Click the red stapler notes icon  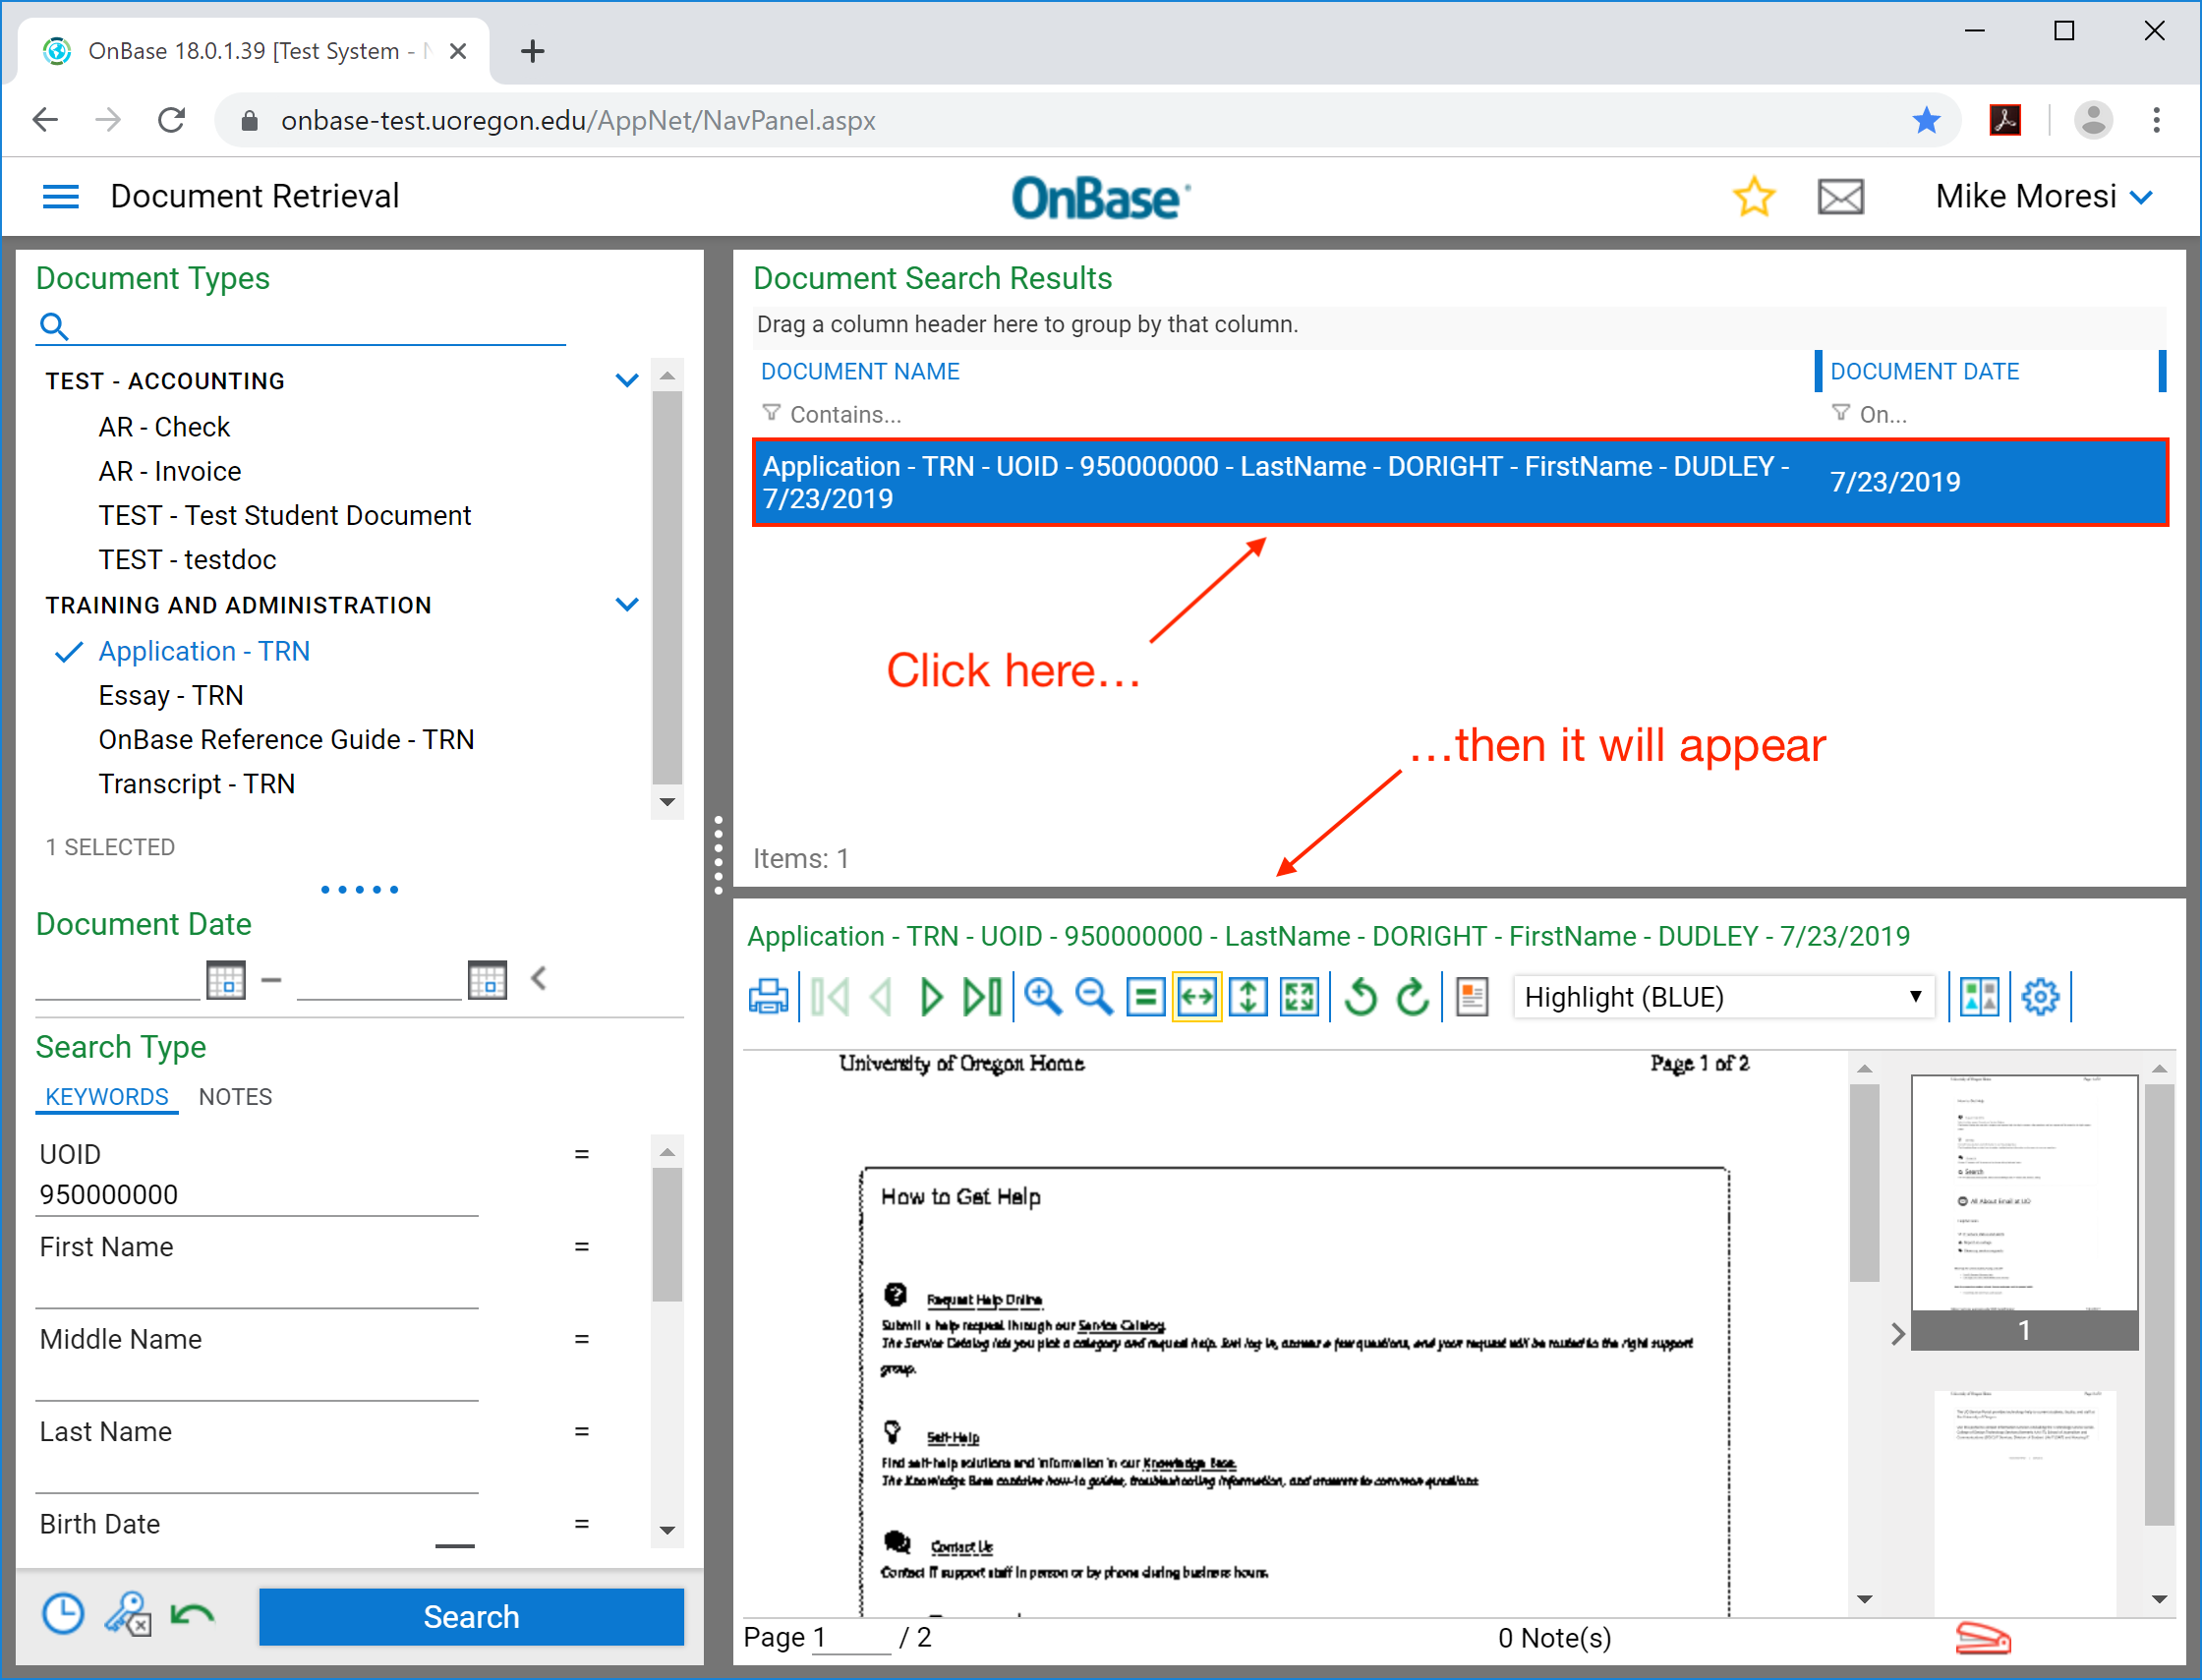[1983, 1638]
